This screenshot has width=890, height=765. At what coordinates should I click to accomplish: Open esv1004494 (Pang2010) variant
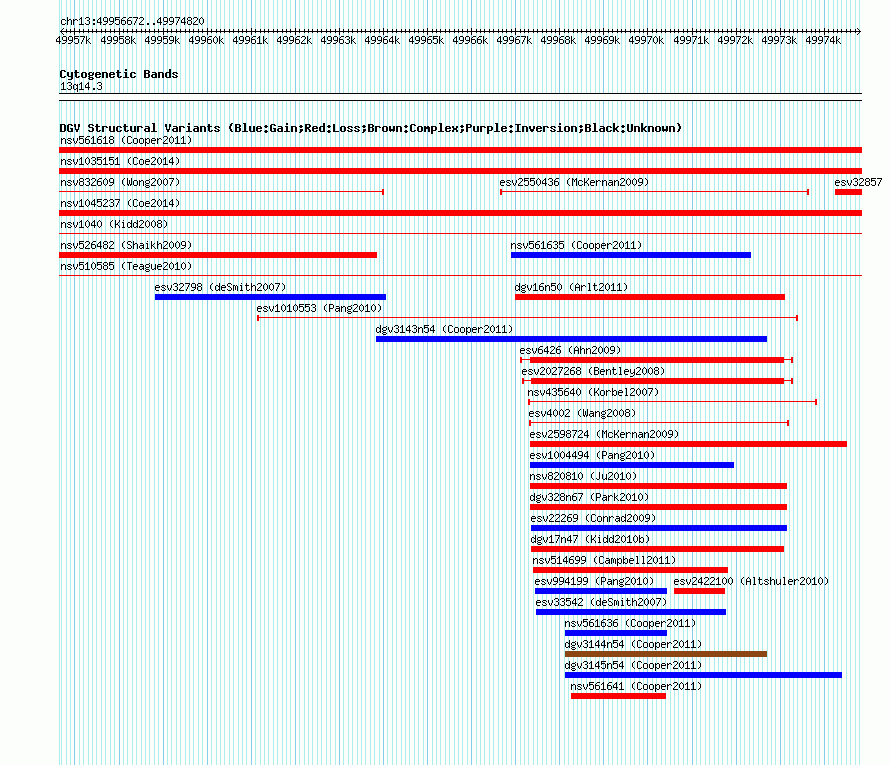[x=592, y=455]
